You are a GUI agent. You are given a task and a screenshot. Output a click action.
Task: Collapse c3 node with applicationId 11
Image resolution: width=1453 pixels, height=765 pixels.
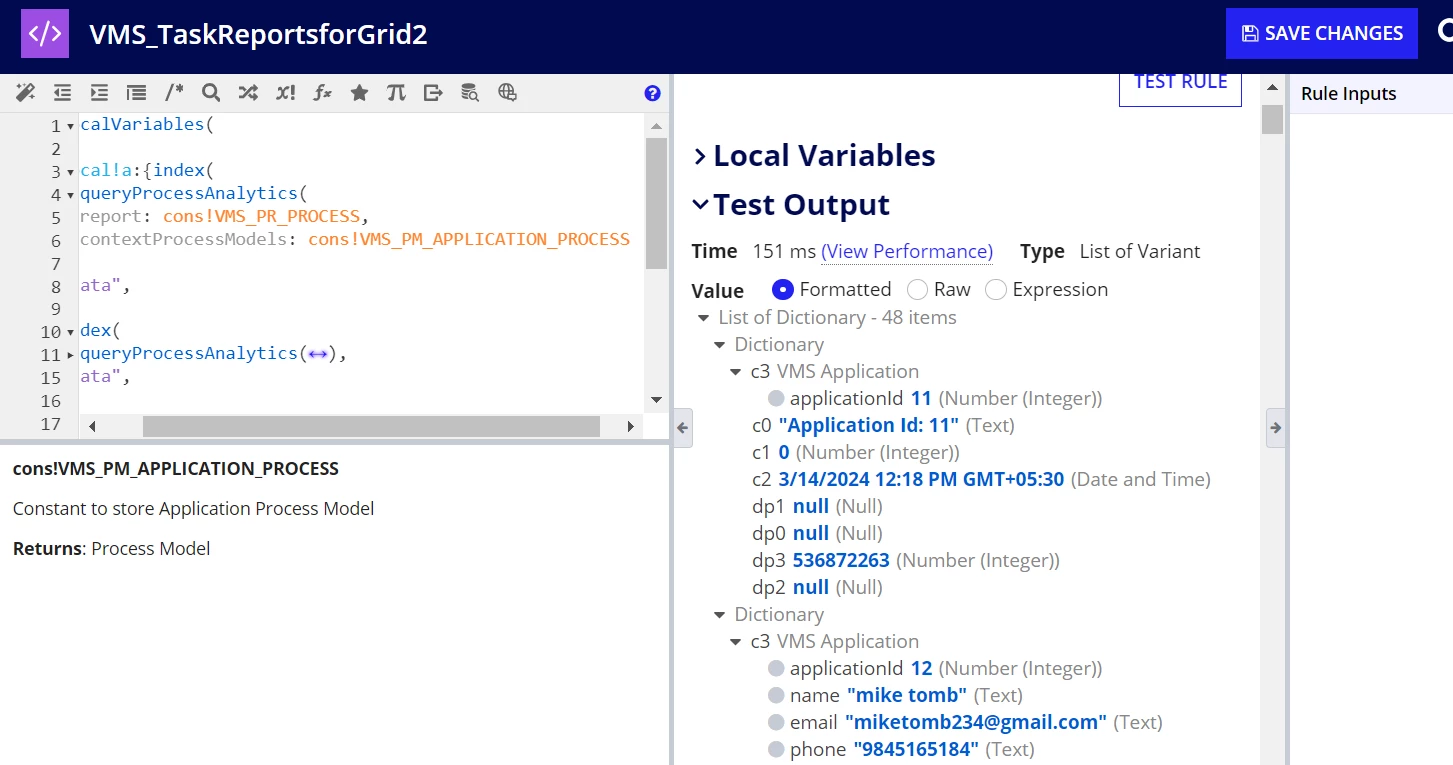tap(736, 372)
